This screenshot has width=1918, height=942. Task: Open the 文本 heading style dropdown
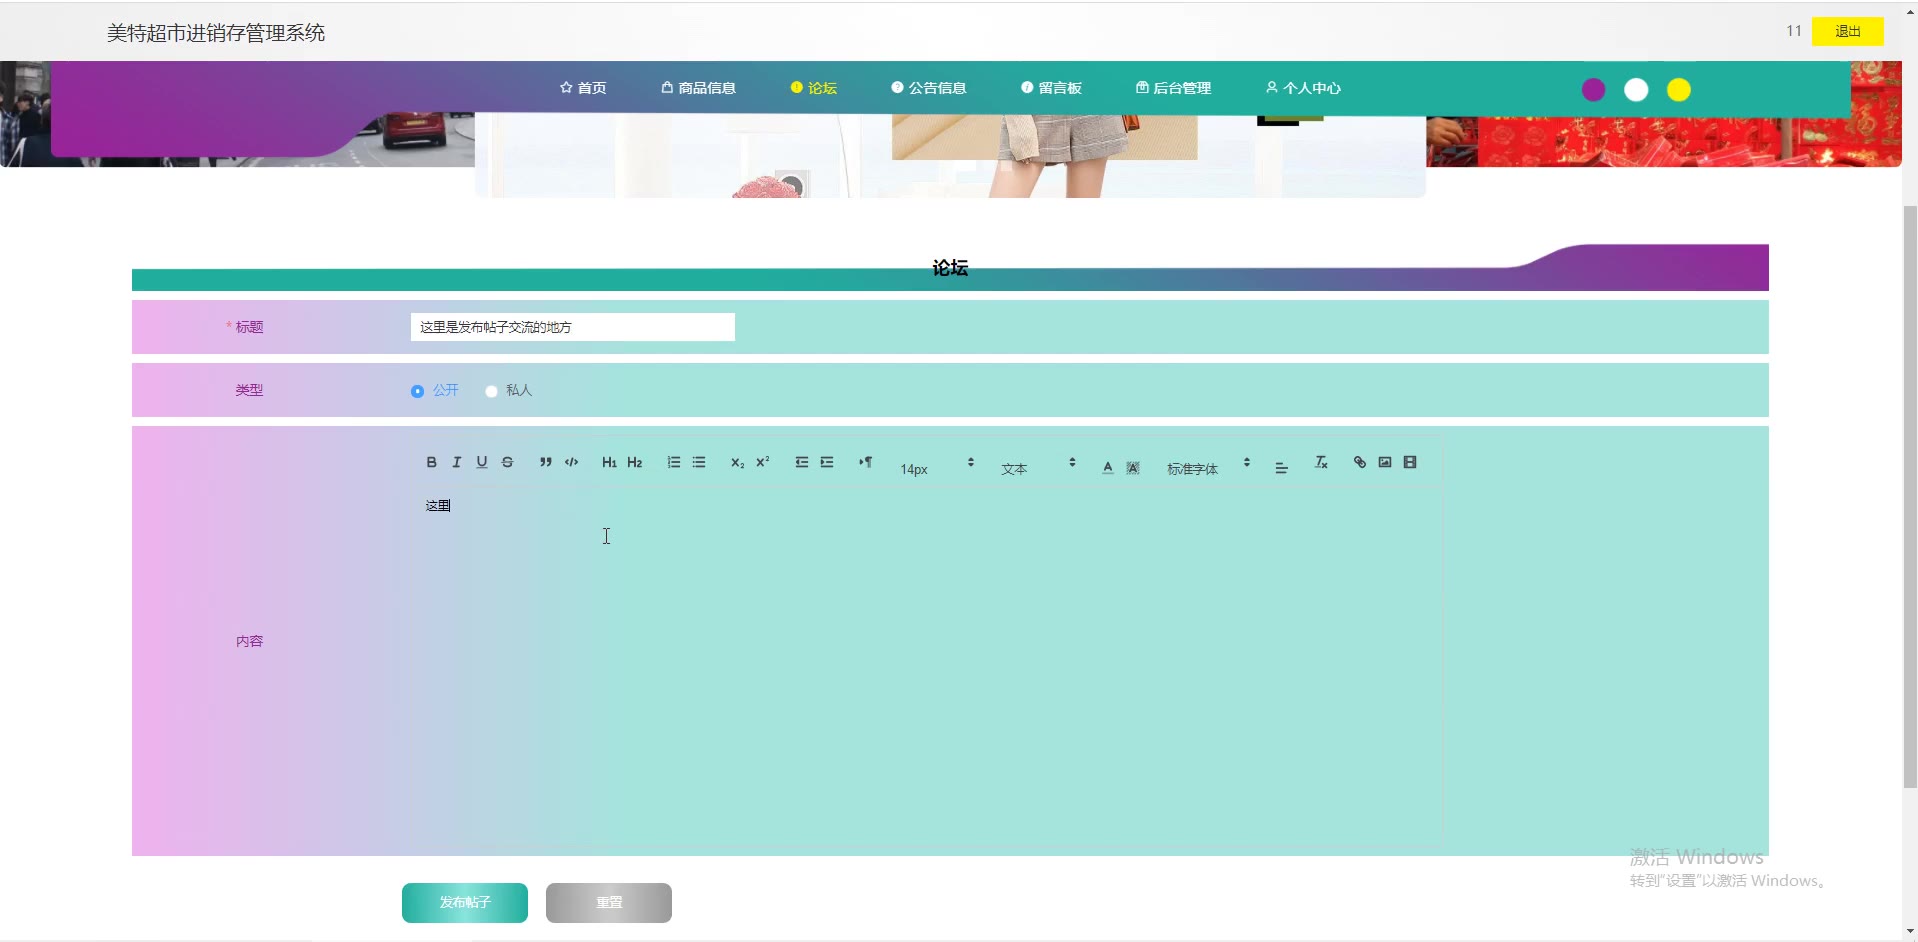tap(1039, 468)
